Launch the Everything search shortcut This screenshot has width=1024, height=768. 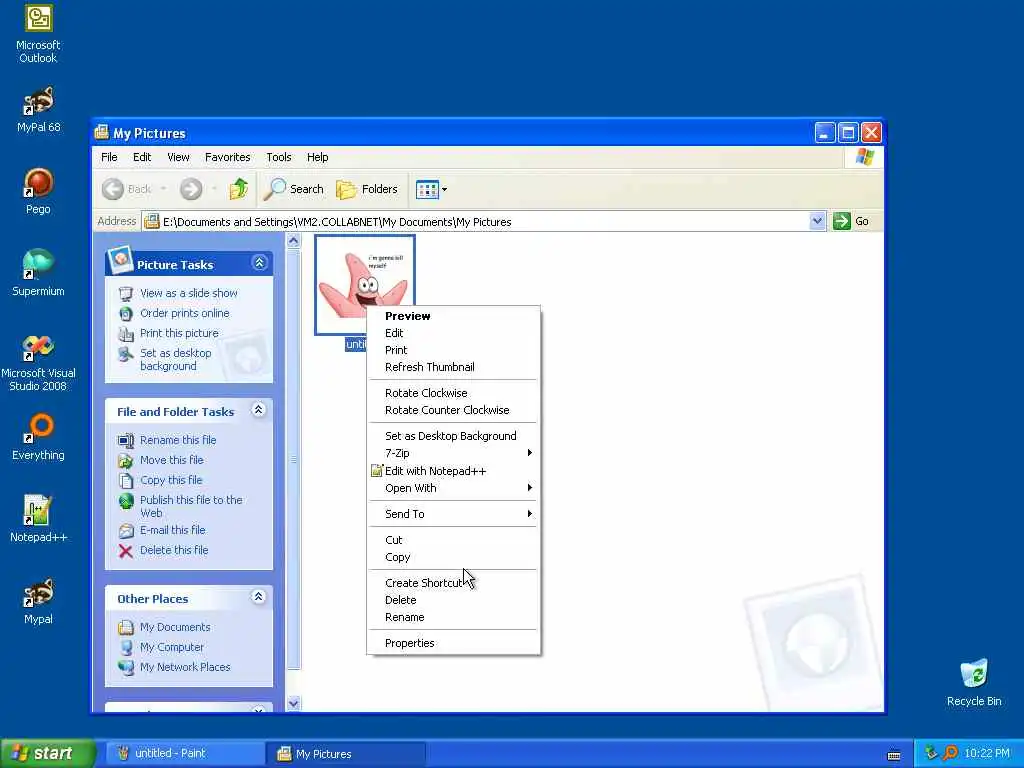38,438
